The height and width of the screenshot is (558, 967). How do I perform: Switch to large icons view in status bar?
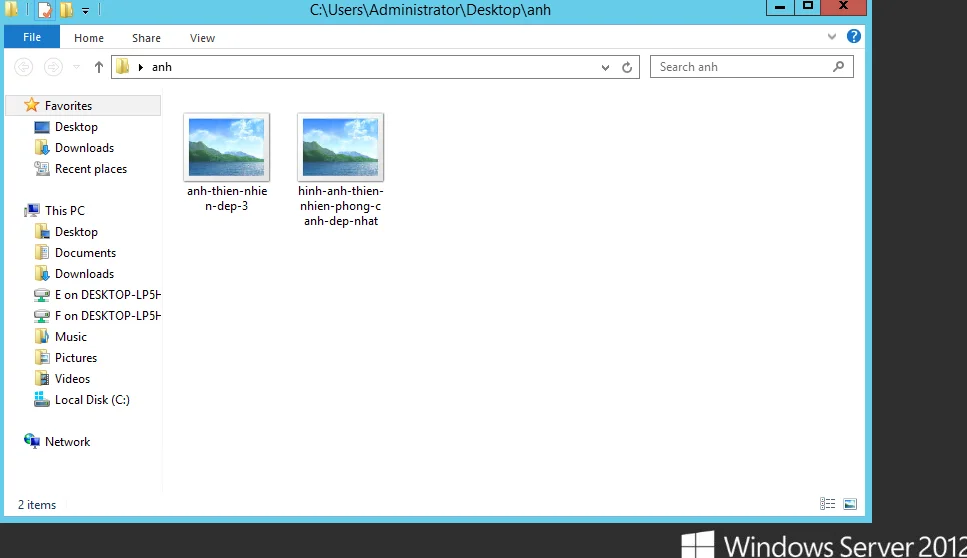(x=849, y=504)
